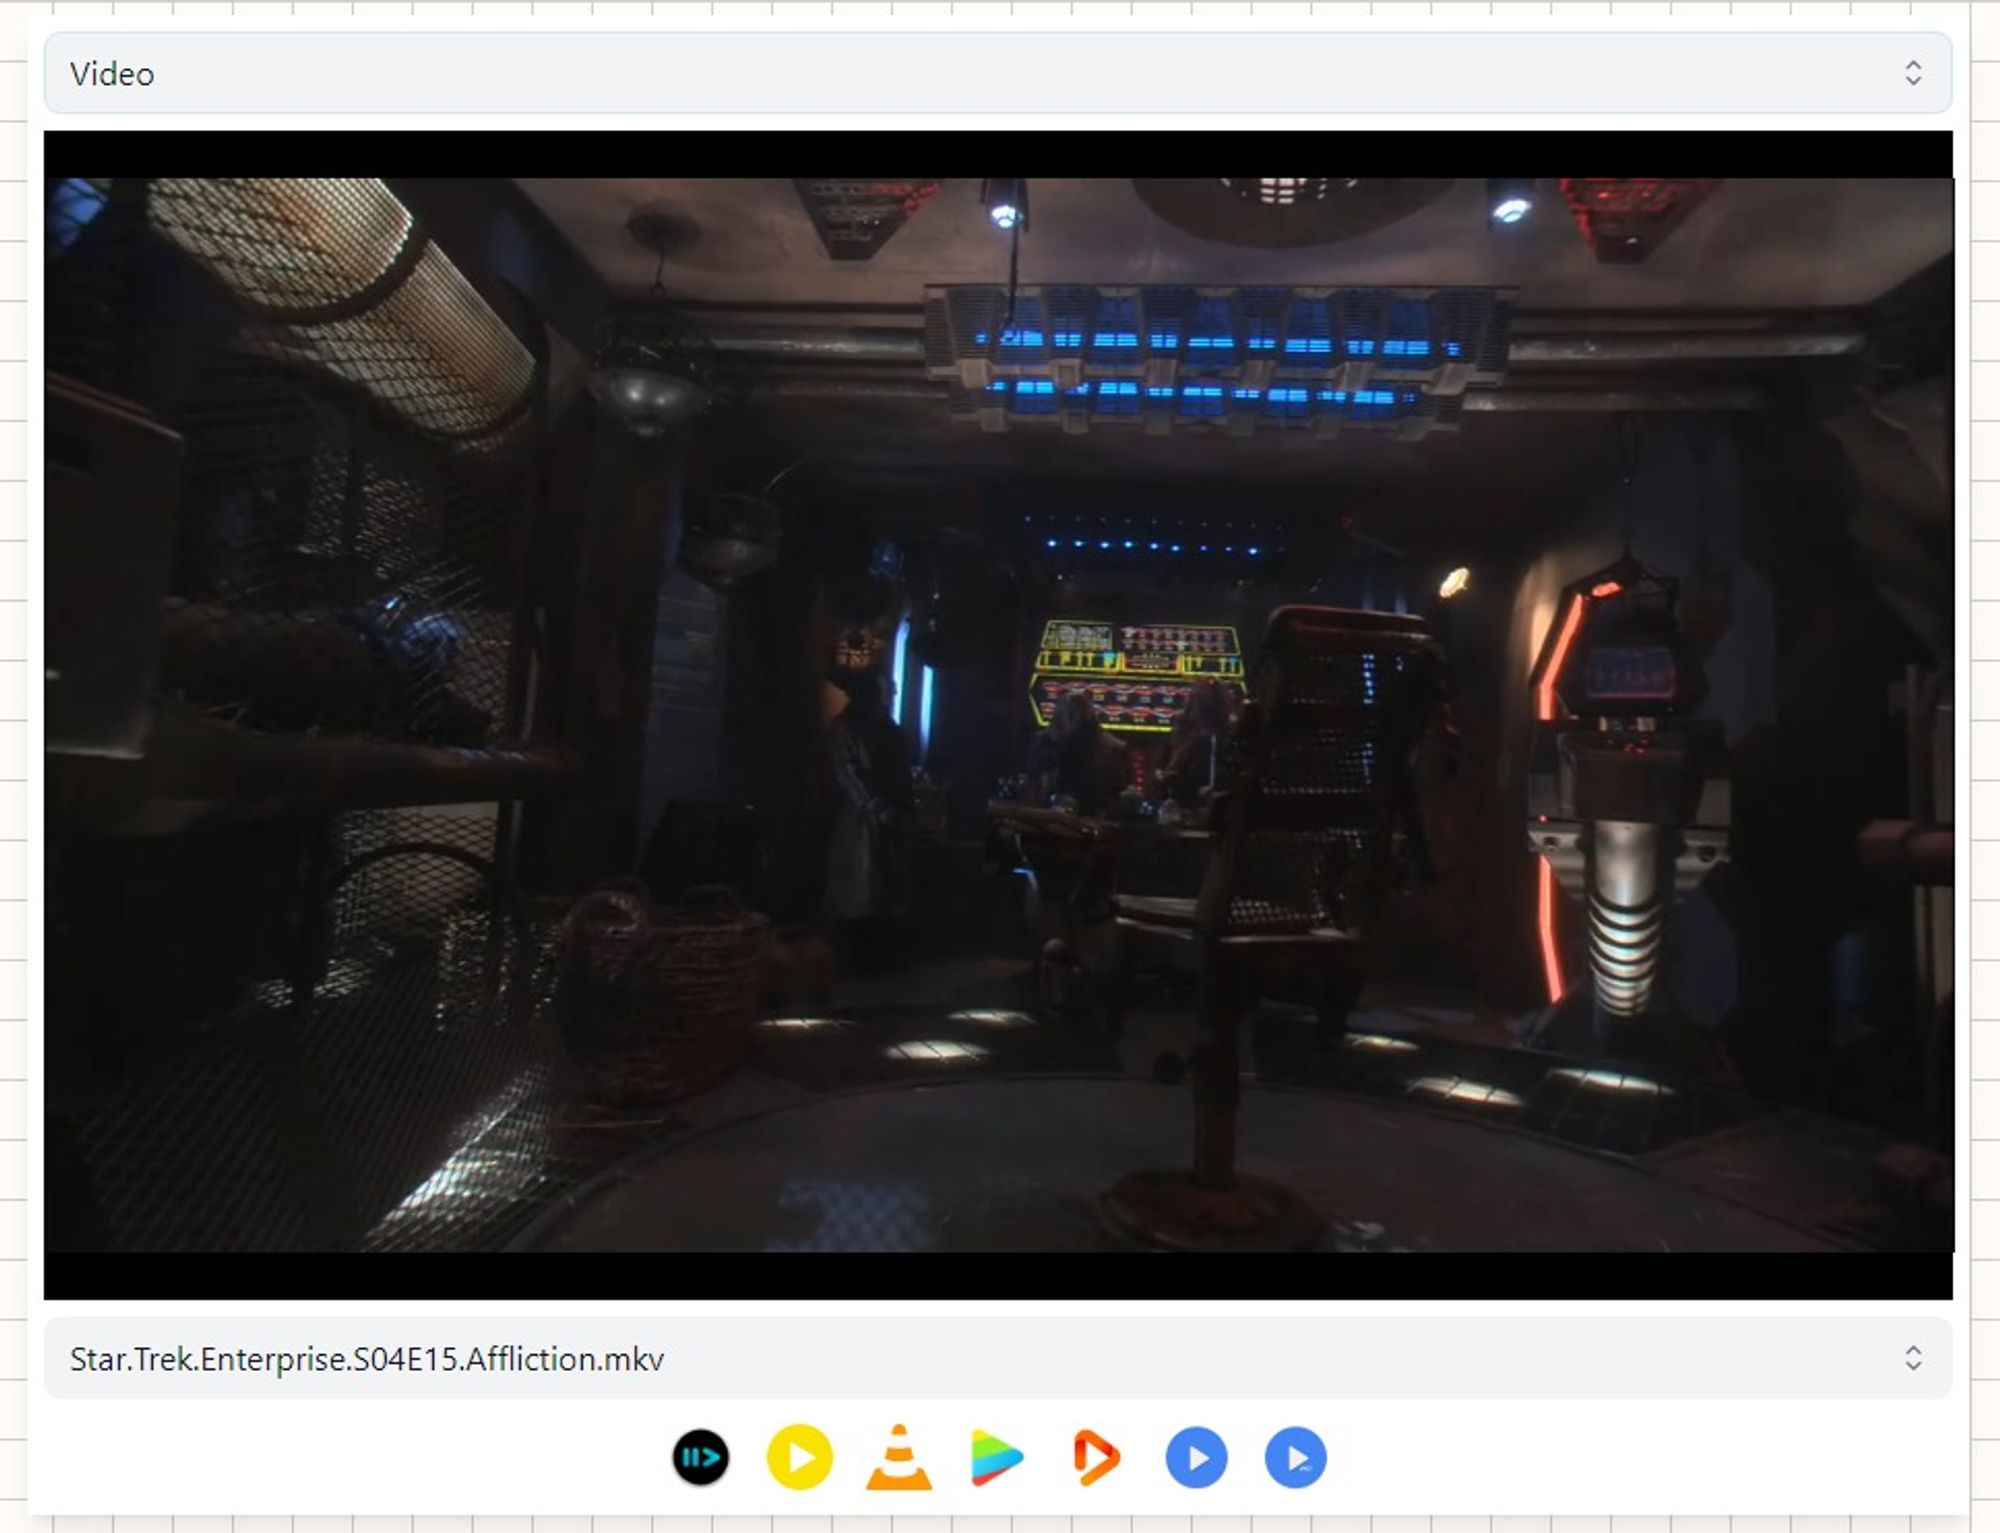The width and height of the screenshot is (2000, 1533).
Task: Play using the blue MX Player icon
Action: coord(1196,1457)
